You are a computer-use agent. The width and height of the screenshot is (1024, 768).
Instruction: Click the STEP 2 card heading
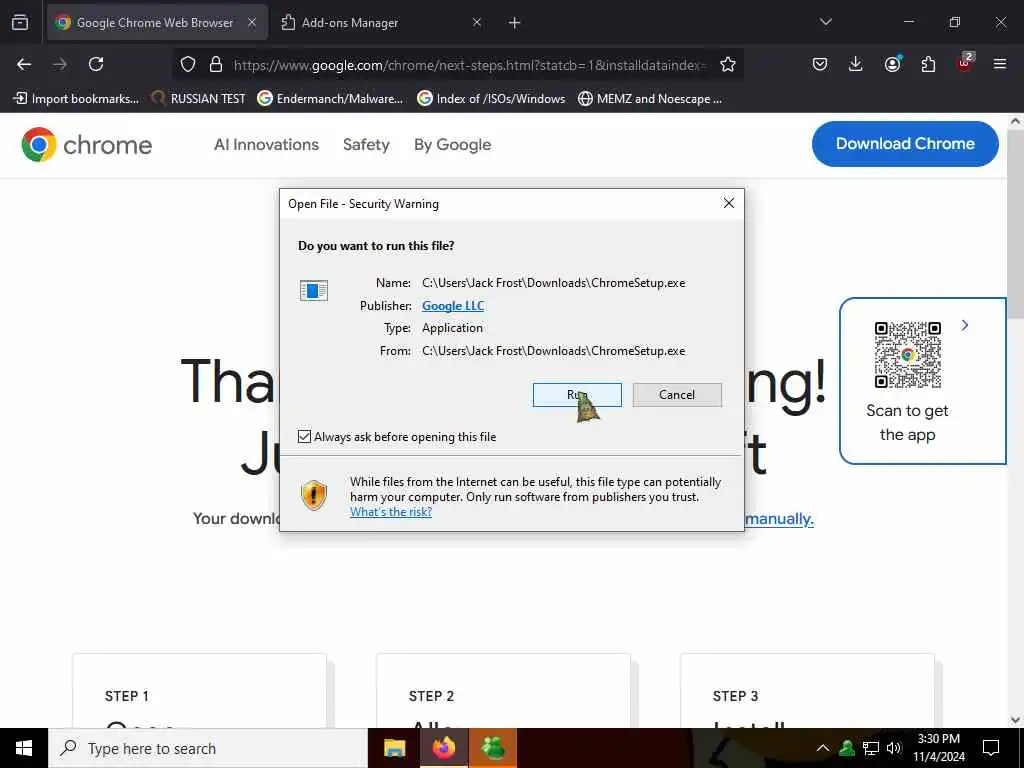tap(431, 696)
